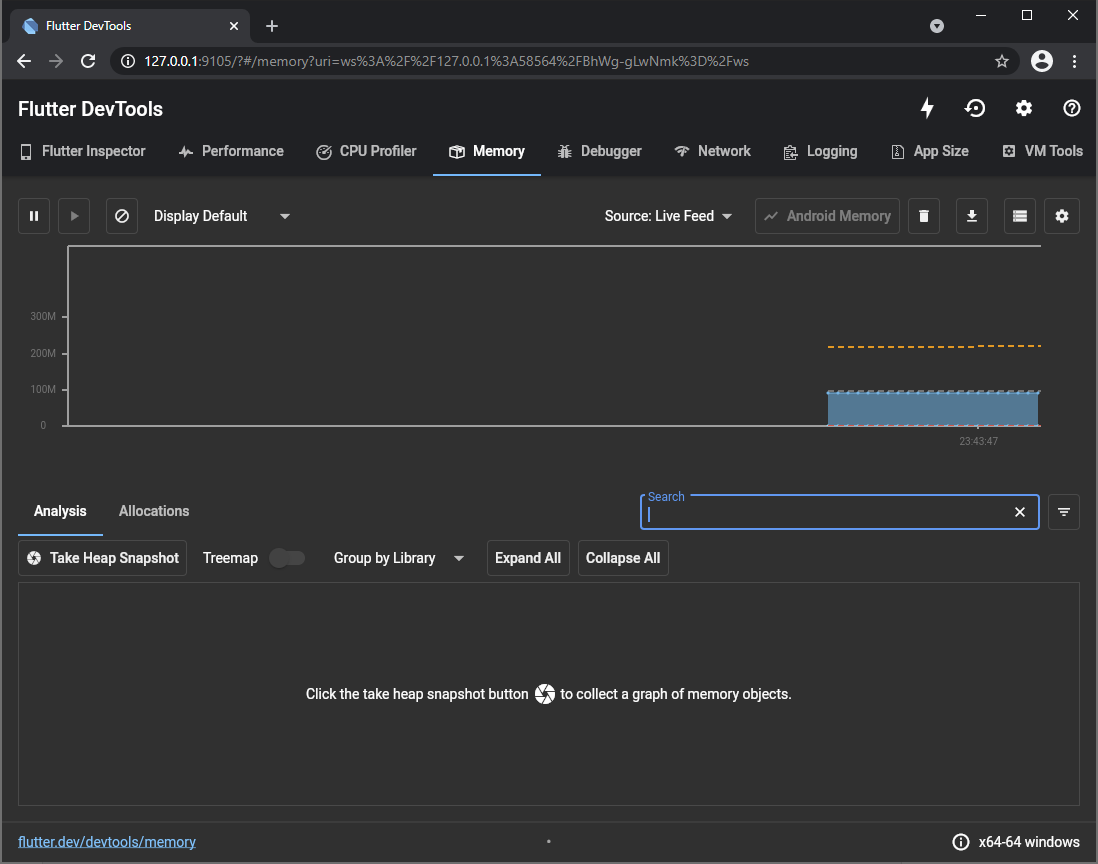Pause the memory chart feed

pos(34,216)
